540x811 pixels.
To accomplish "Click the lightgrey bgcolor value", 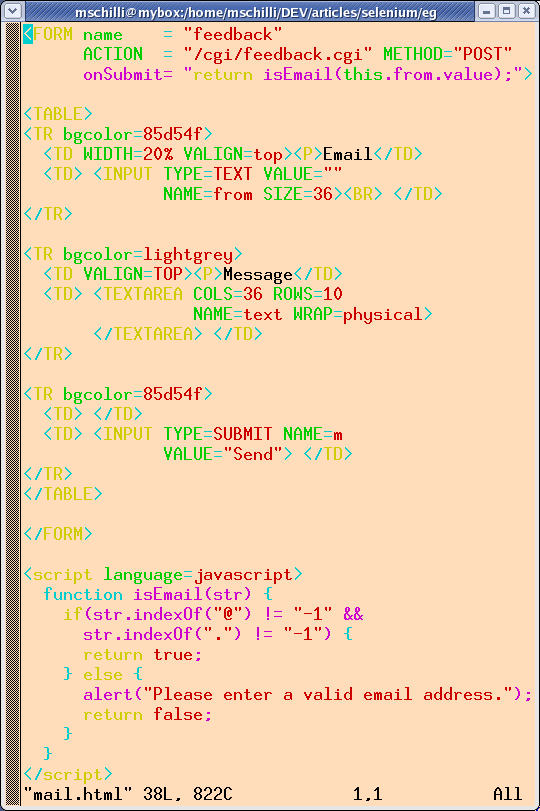I will pos(188,254).
